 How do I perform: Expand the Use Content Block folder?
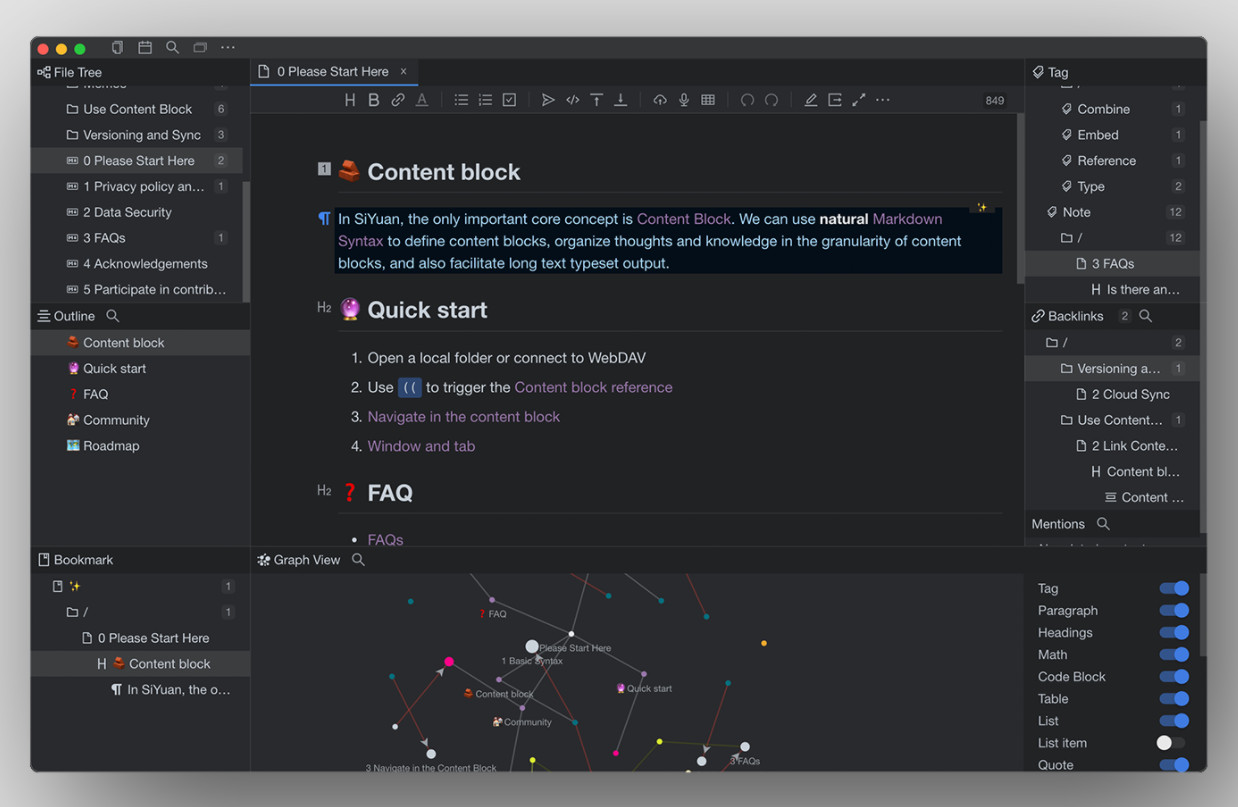[137, 109]
